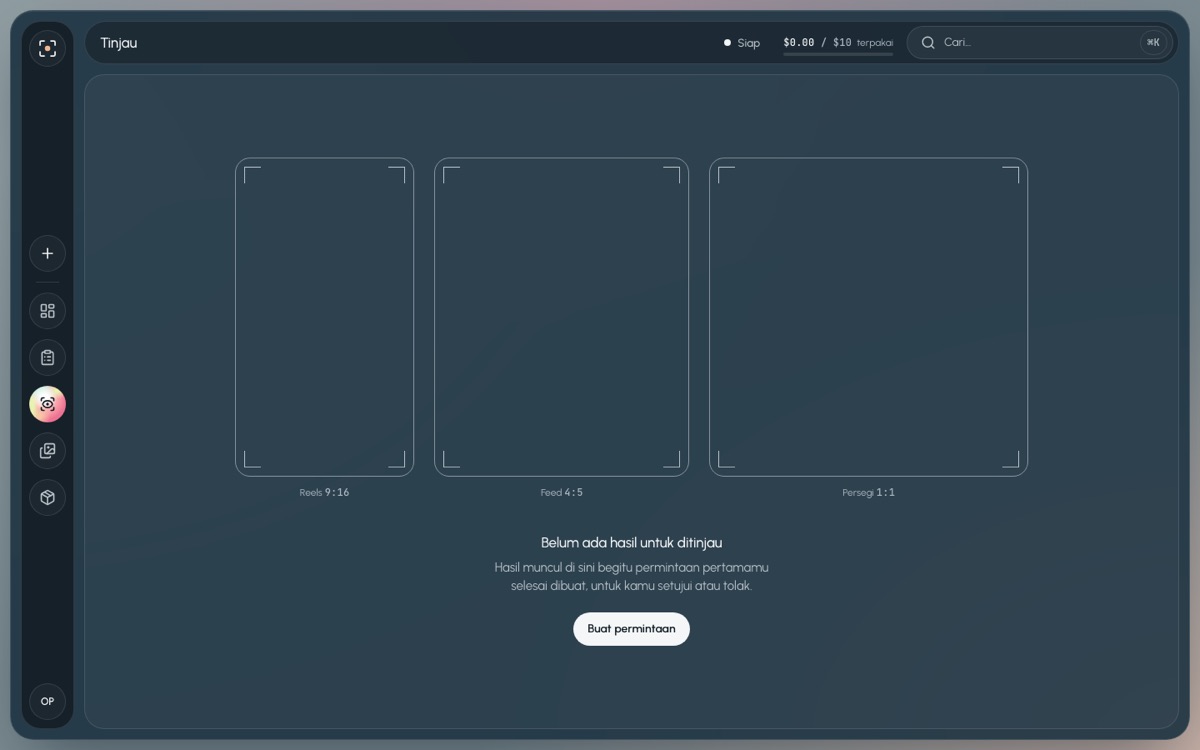
Task: Click the Persegi 1:1 label
Action: (868, 492)
